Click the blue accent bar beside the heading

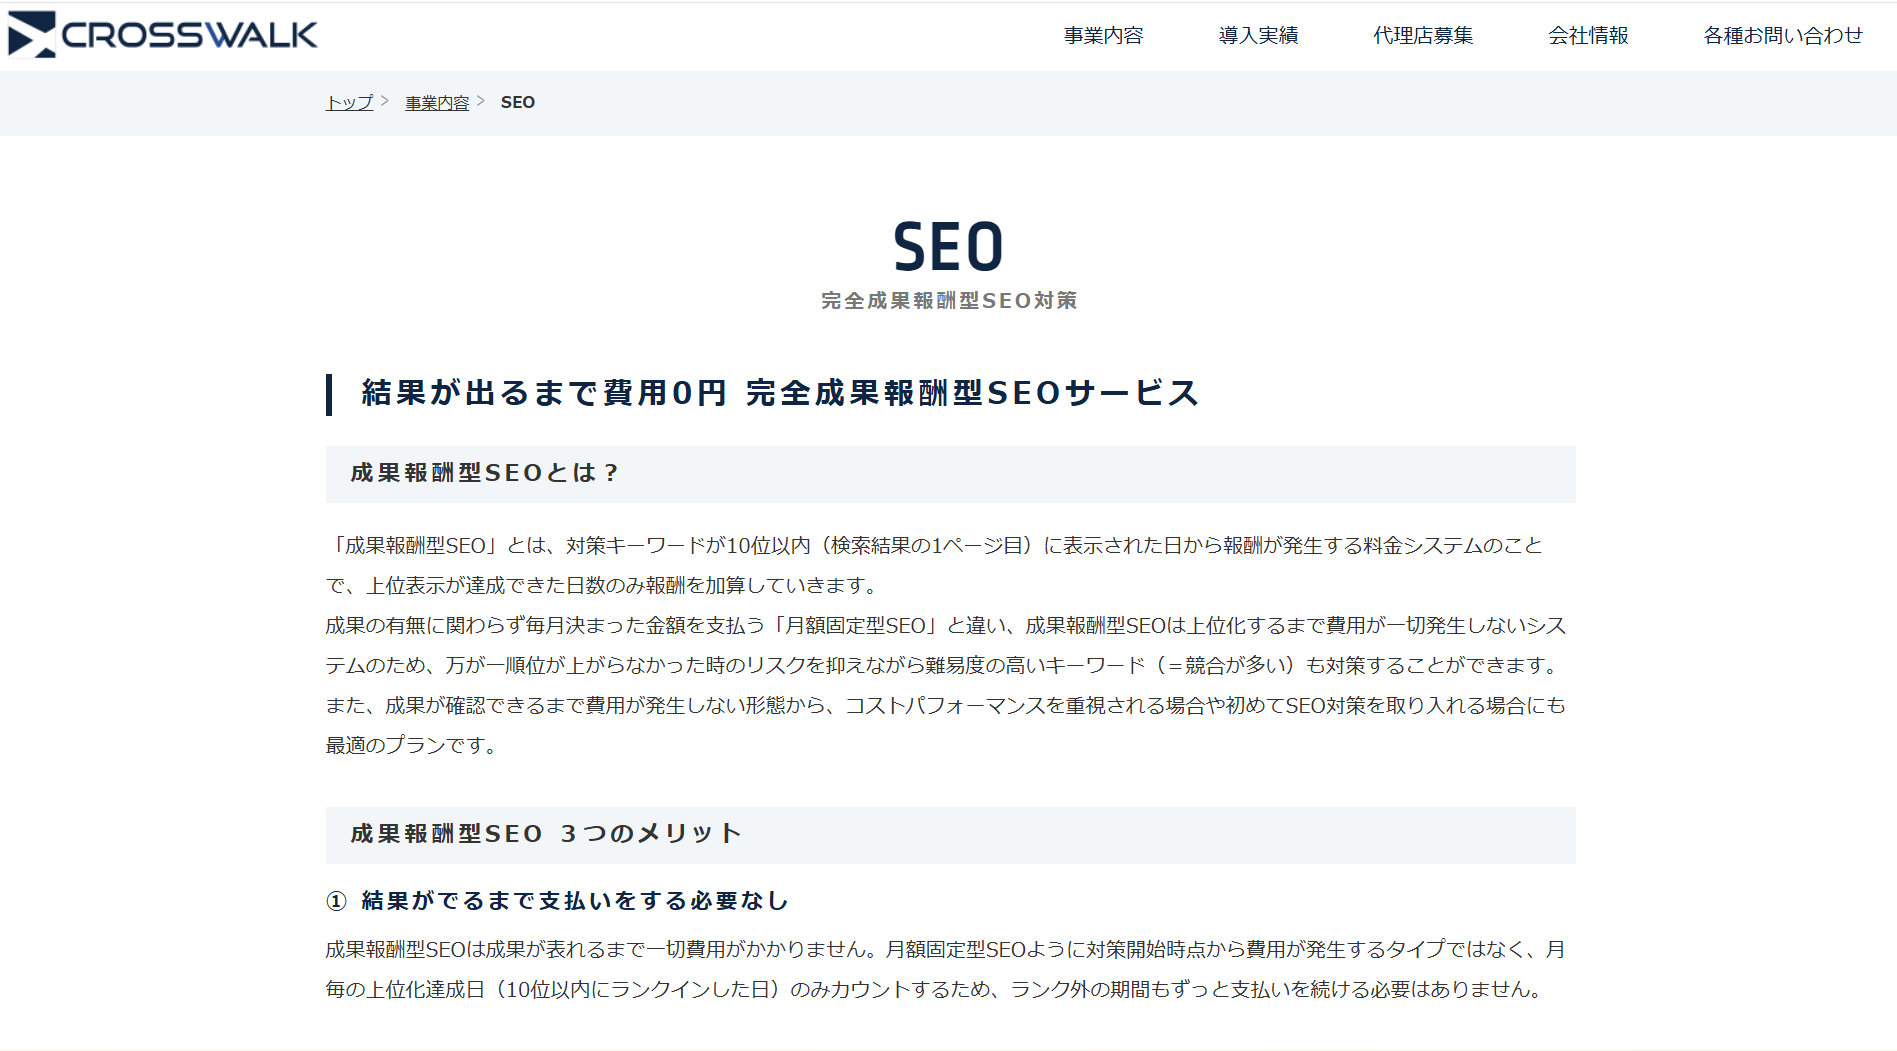click(331, 393)
